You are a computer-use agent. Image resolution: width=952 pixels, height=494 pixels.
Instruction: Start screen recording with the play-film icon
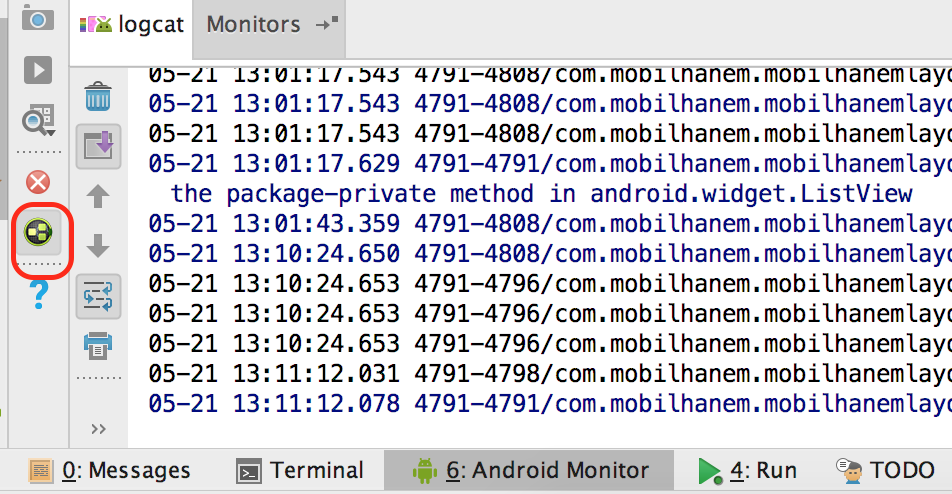coord(38,69)
